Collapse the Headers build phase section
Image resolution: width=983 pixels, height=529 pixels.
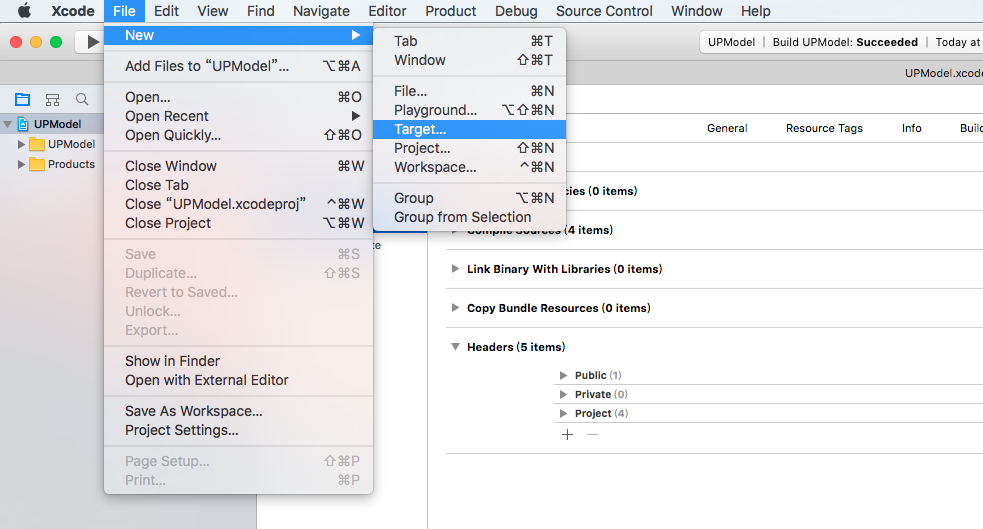456,347
